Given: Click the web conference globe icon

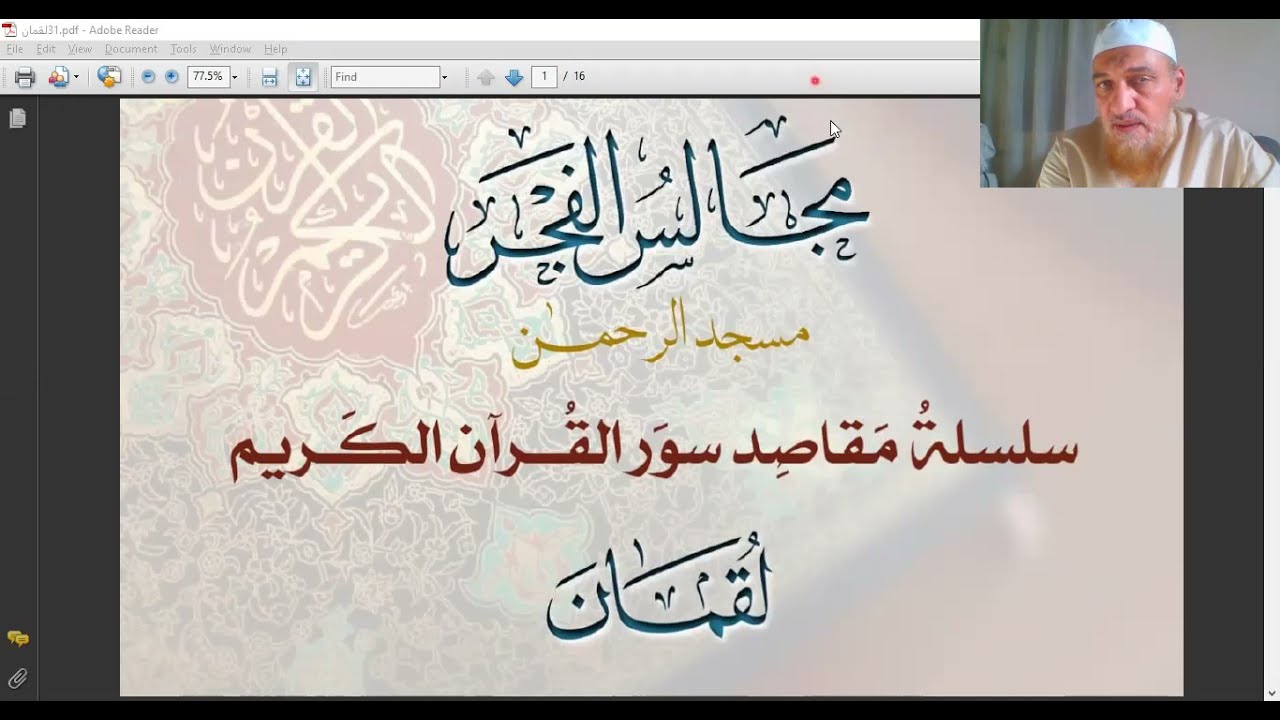Looking at the screenshot, I should pos(109,77).
